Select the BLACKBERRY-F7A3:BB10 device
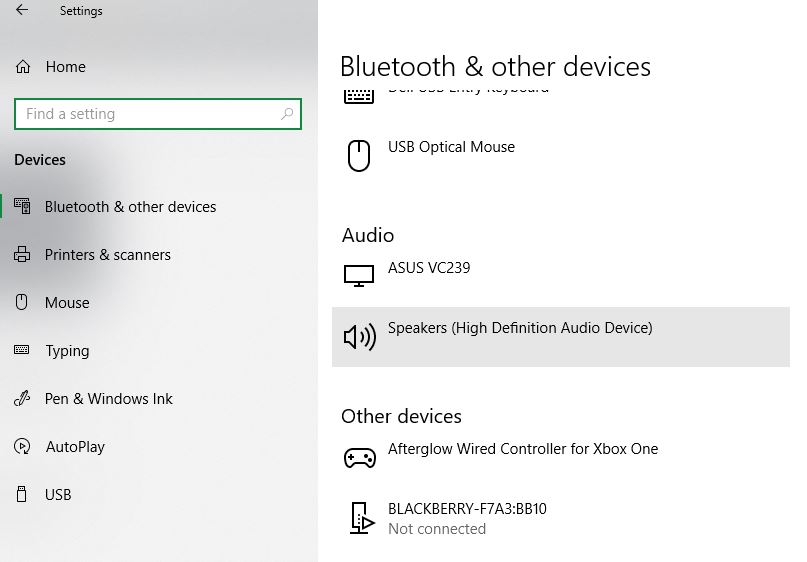 (x=467, y=509)
